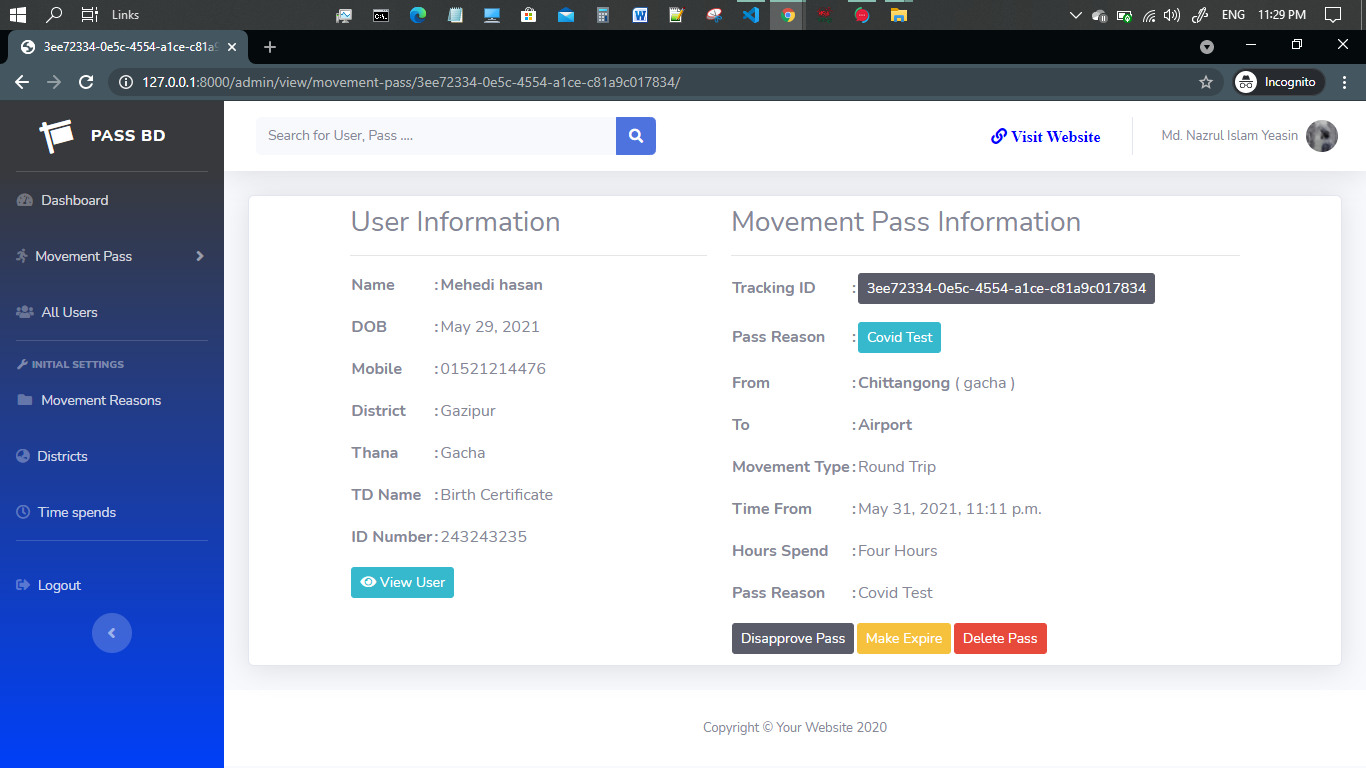The height and width of the screenshot is (768, 1366).
Task: Click the Districts globe icon
Action: (23, 456)
